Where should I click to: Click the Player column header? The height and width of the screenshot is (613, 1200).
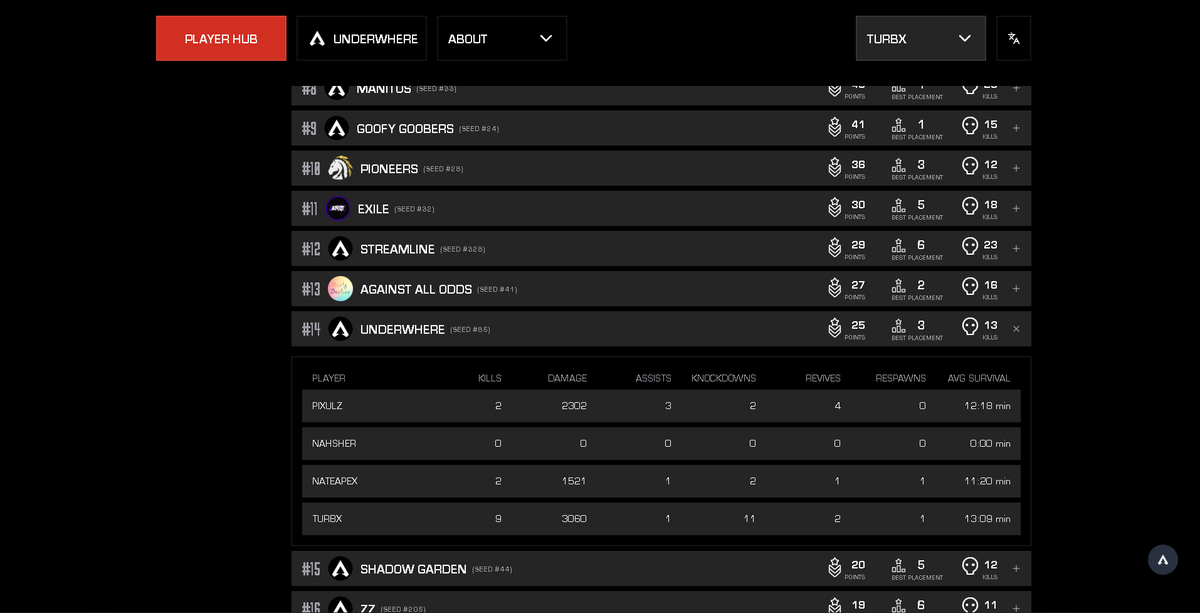329,378
